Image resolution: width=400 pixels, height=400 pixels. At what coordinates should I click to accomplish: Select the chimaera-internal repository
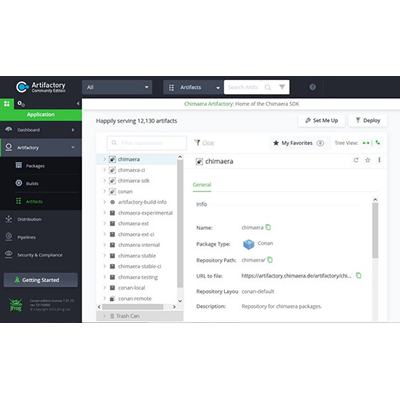point(139,245)
